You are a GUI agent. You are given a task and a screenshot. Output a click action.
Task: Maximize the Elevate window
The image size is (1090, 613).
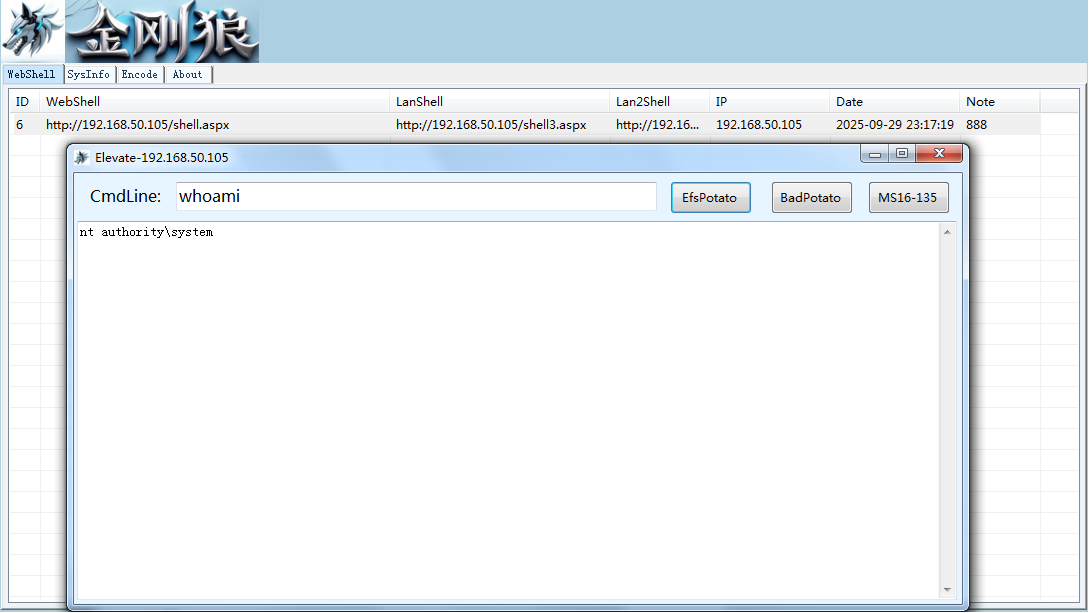(902, 154)
